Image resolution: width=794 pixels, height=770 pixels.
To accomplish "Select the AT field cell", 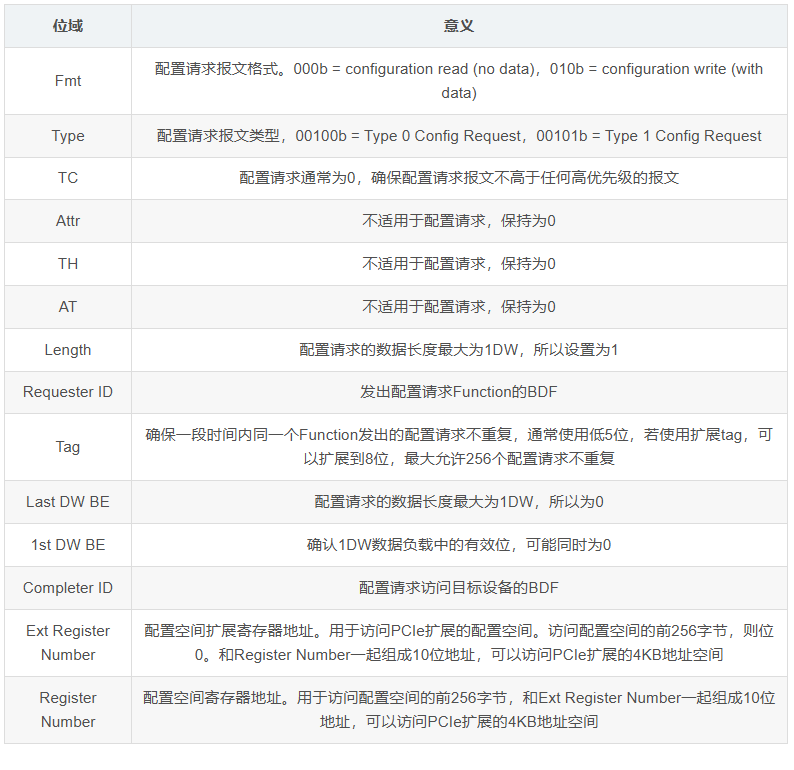I will [68, 307].
